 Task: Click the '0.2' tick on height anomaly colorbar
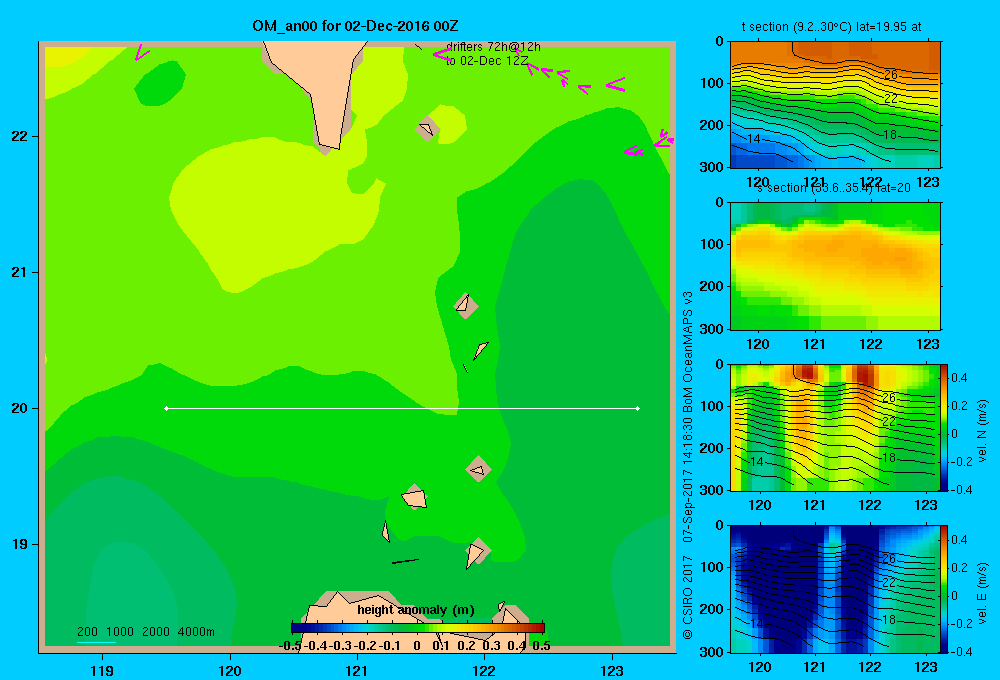[466, 646]
